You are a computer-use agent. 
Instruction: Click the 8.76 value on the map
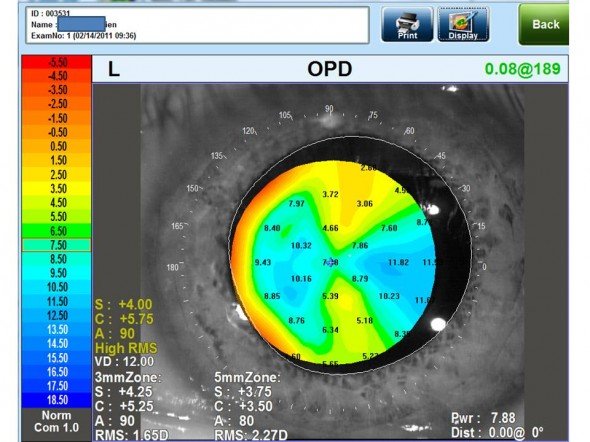(297, 320)
